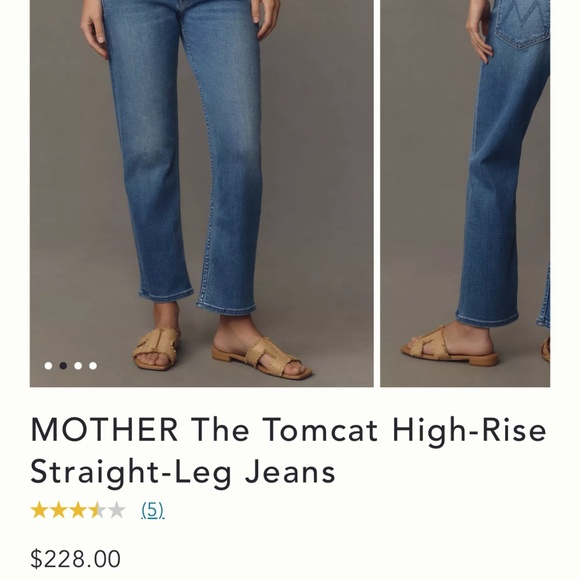Image resolution: width=580 pixels, height=580 pixels.
Task: Select the first image carousel dot
Action: (48, 366)
